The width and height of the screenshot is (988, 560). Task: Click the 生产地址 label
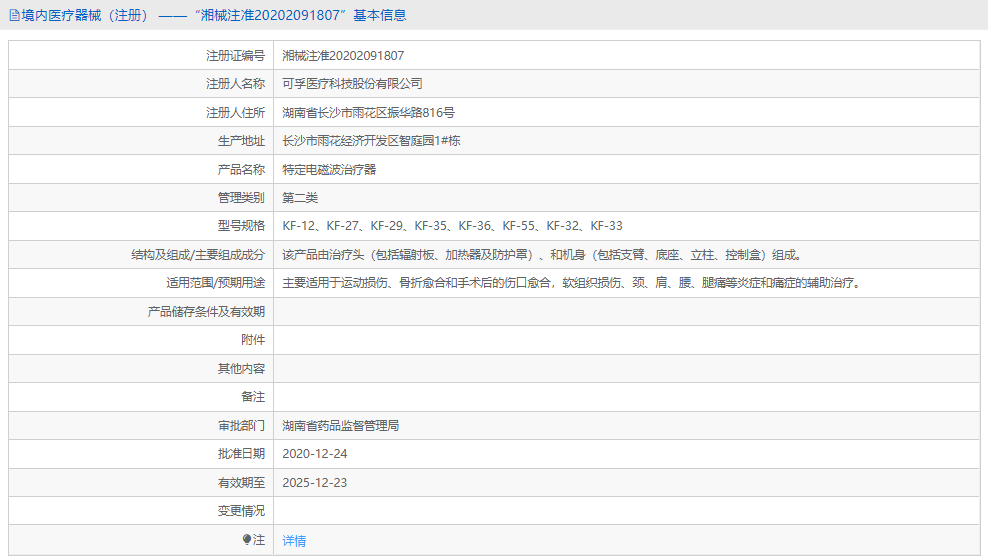tap(241, 141)
